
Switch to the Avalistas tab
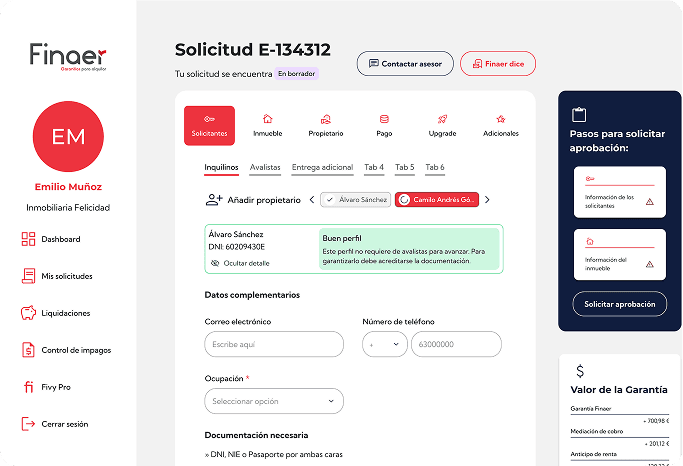pyautogui.click(x=265, y=167)
